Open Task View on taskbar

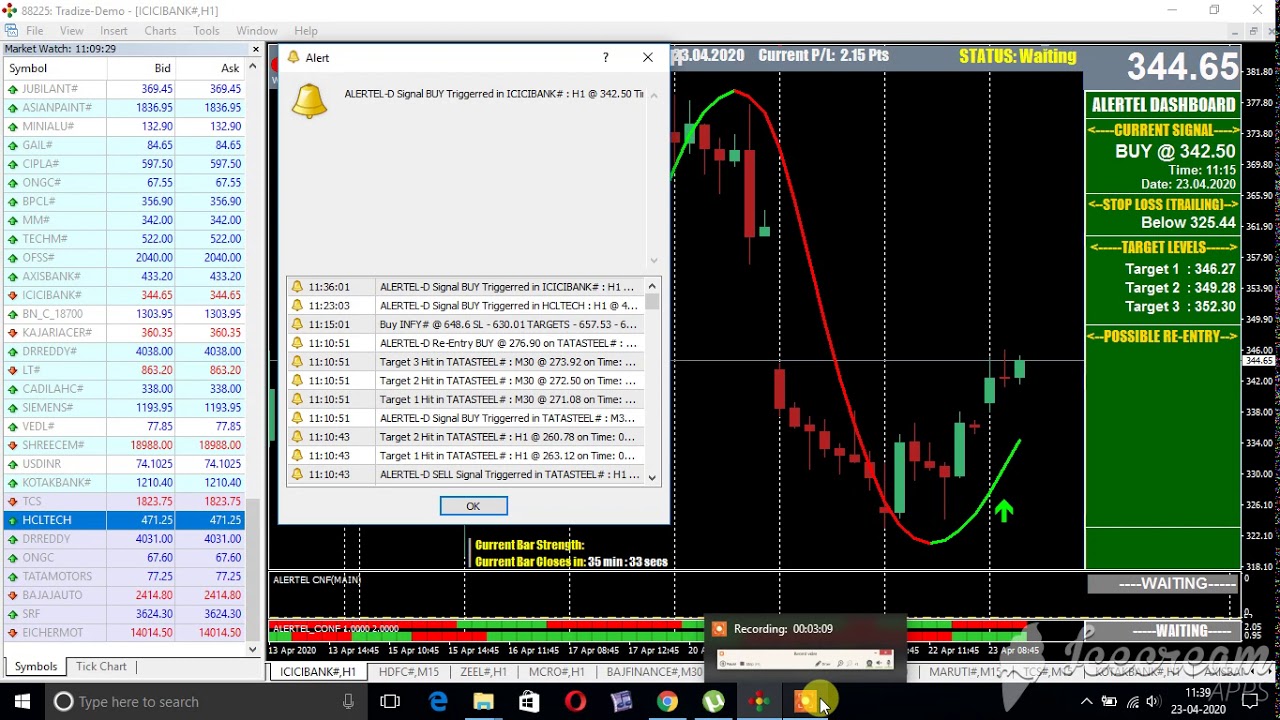pyautogui.click(x=390, y=702)
